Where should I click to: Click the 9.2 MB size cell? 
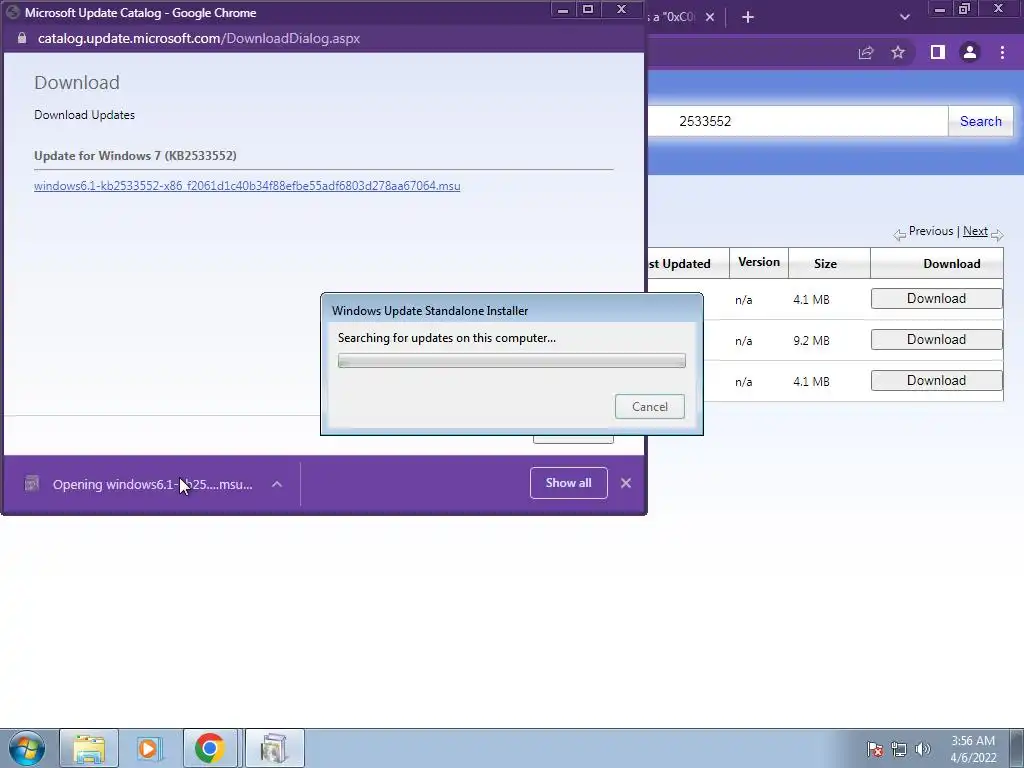pos(811,341)
